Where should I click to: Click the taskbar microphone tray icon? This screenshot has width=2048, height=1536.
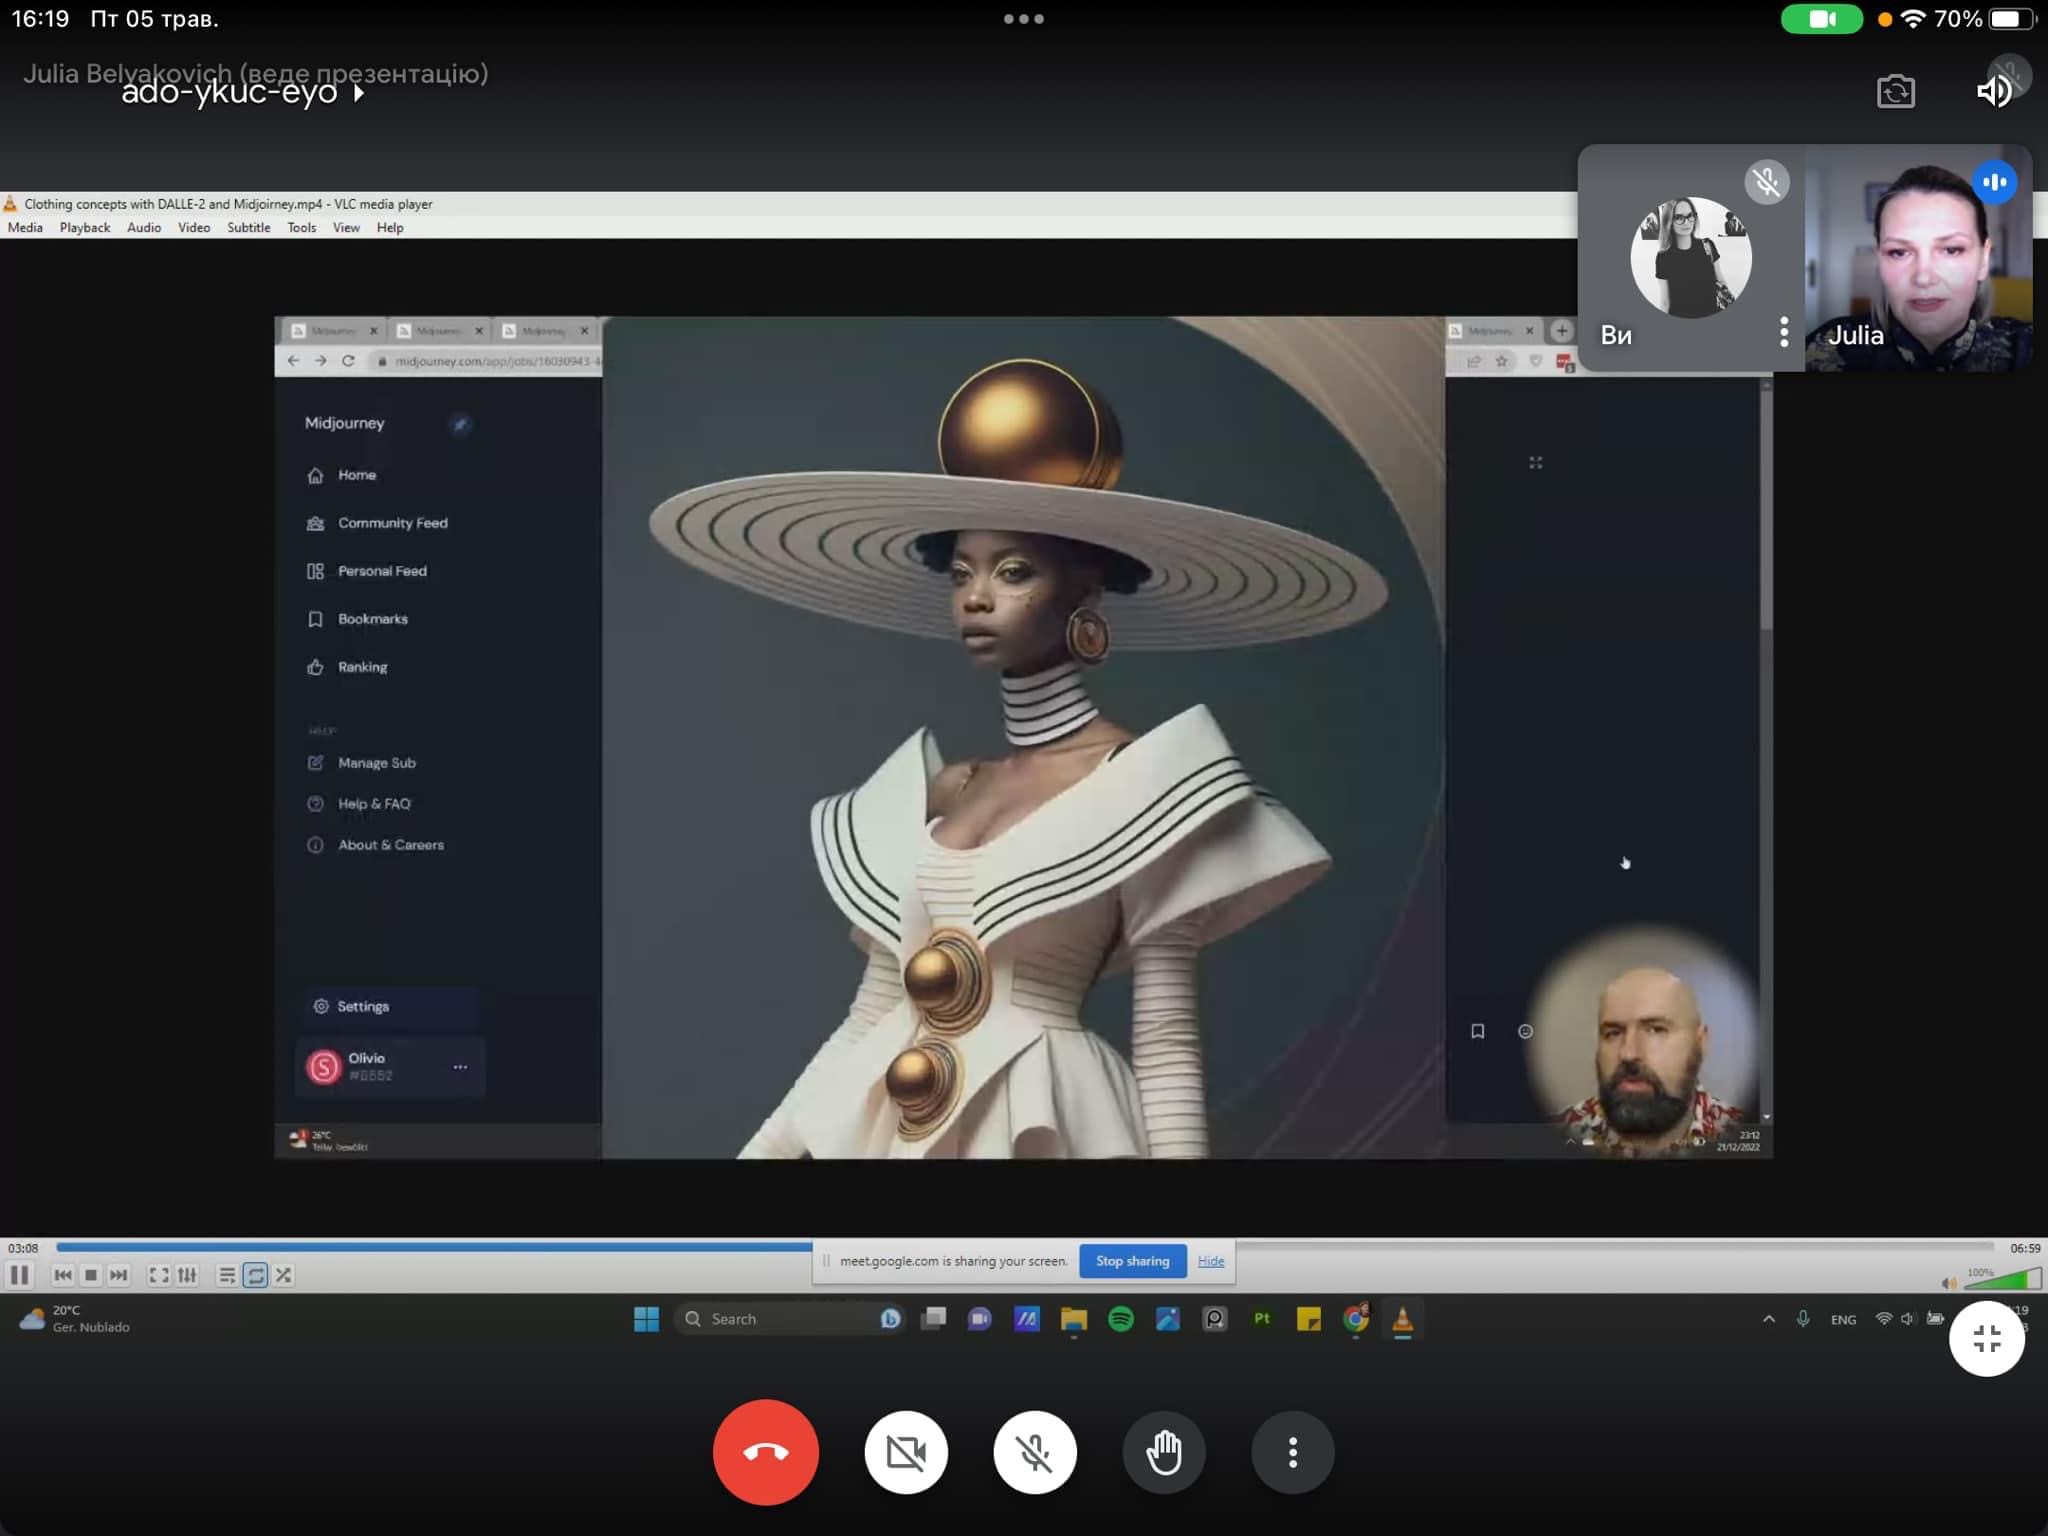pyautogui.click(x=1803, y=1319)
